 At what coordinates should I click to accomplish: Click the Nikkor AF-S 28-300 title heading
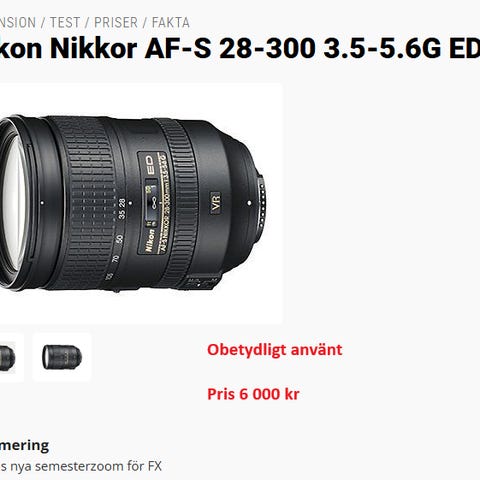(x=240, y=48)
